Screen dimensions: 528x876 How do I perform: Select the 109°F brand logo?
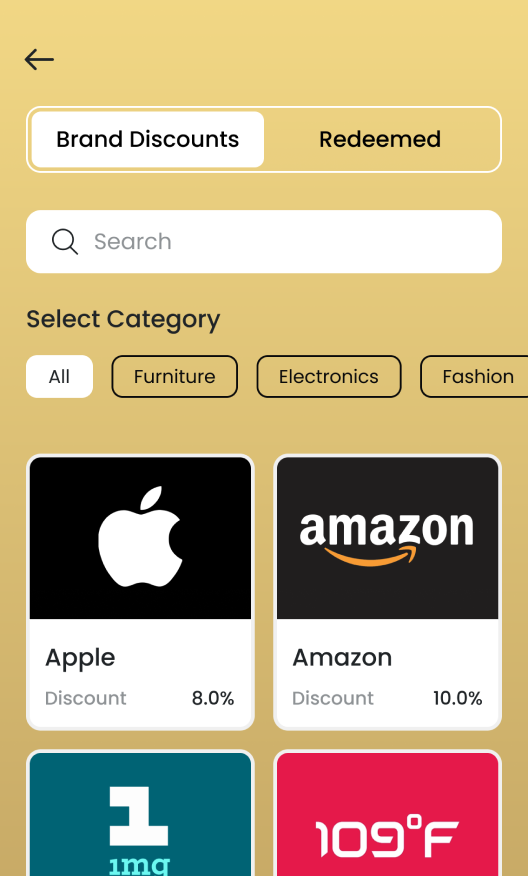click(x=387, y=814)
